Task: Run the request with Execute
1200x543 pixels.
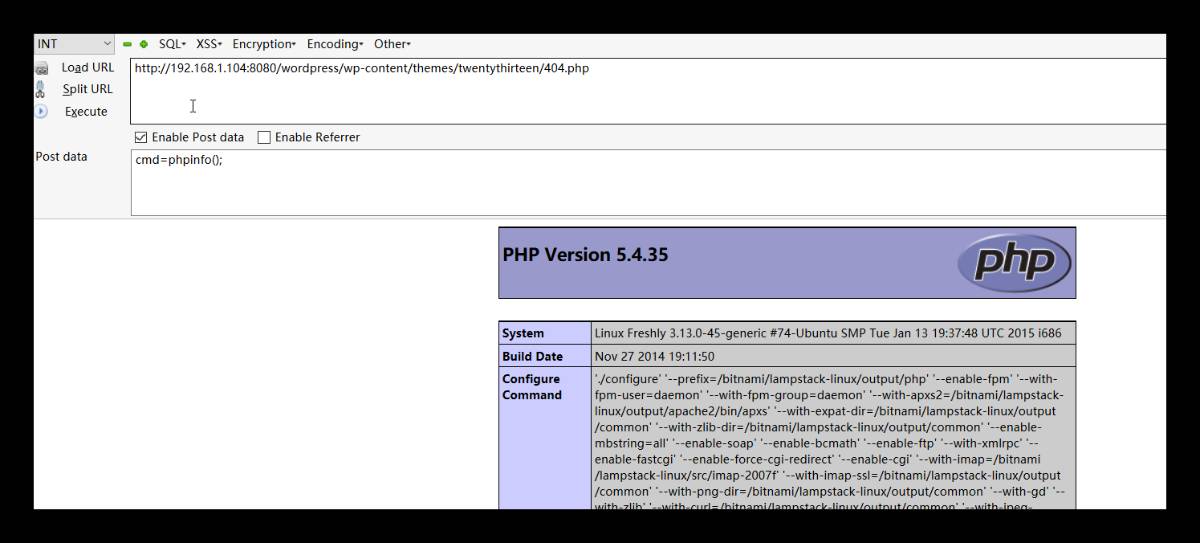Action: point(86,112)
